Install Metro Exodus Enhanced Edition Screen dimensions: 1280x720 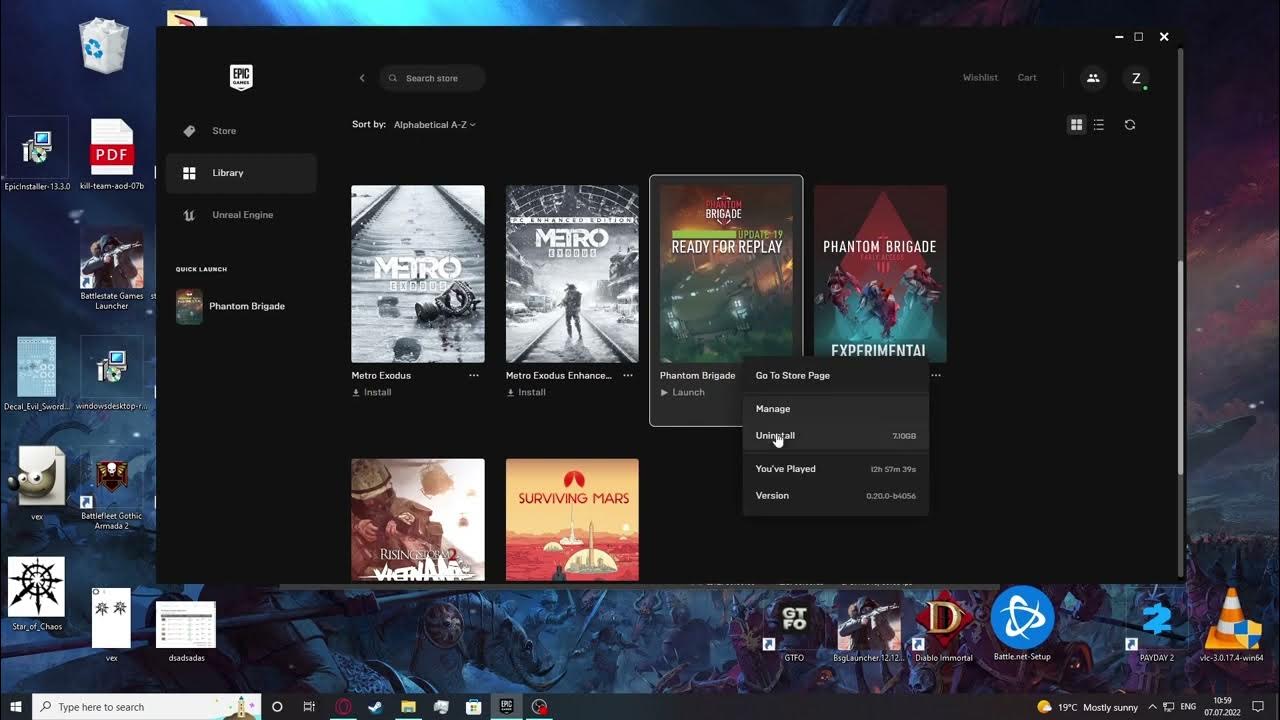526,393
